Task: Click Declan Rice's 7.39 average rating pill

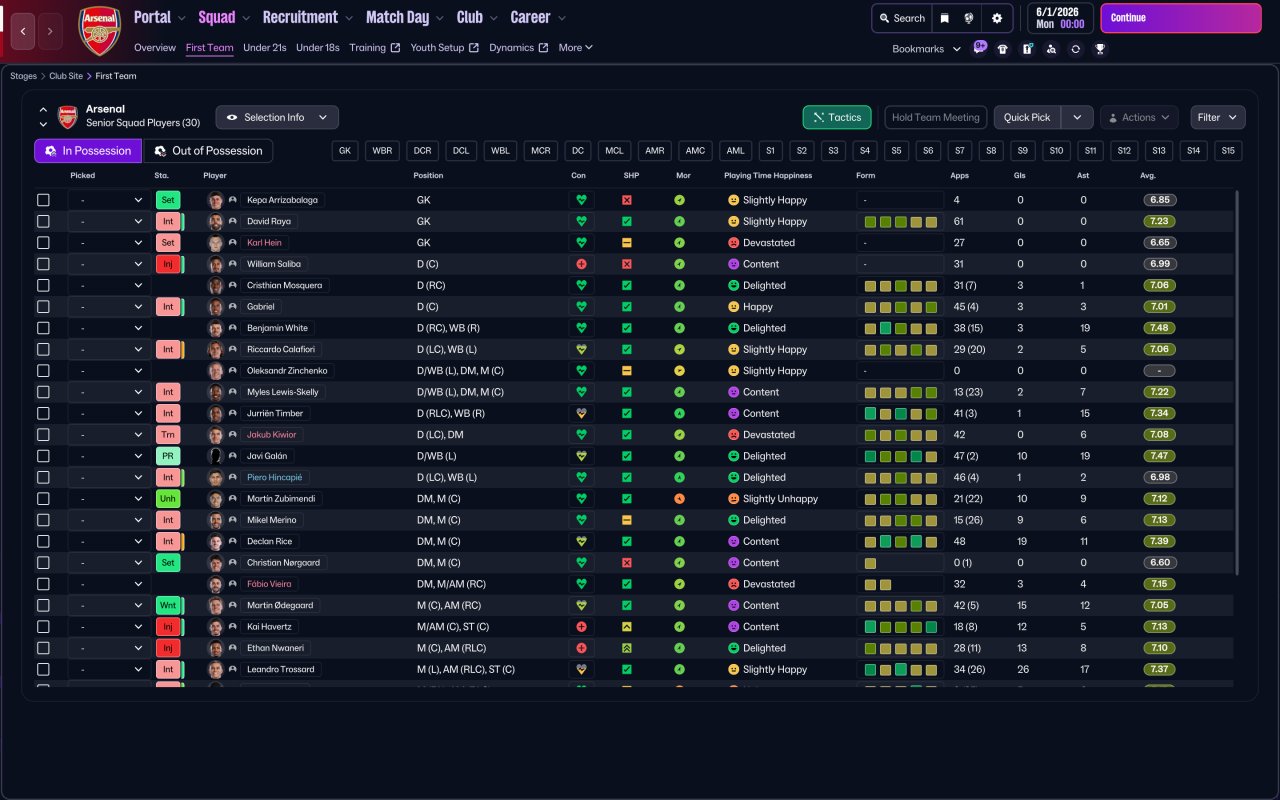Action: coord(1160,541)
